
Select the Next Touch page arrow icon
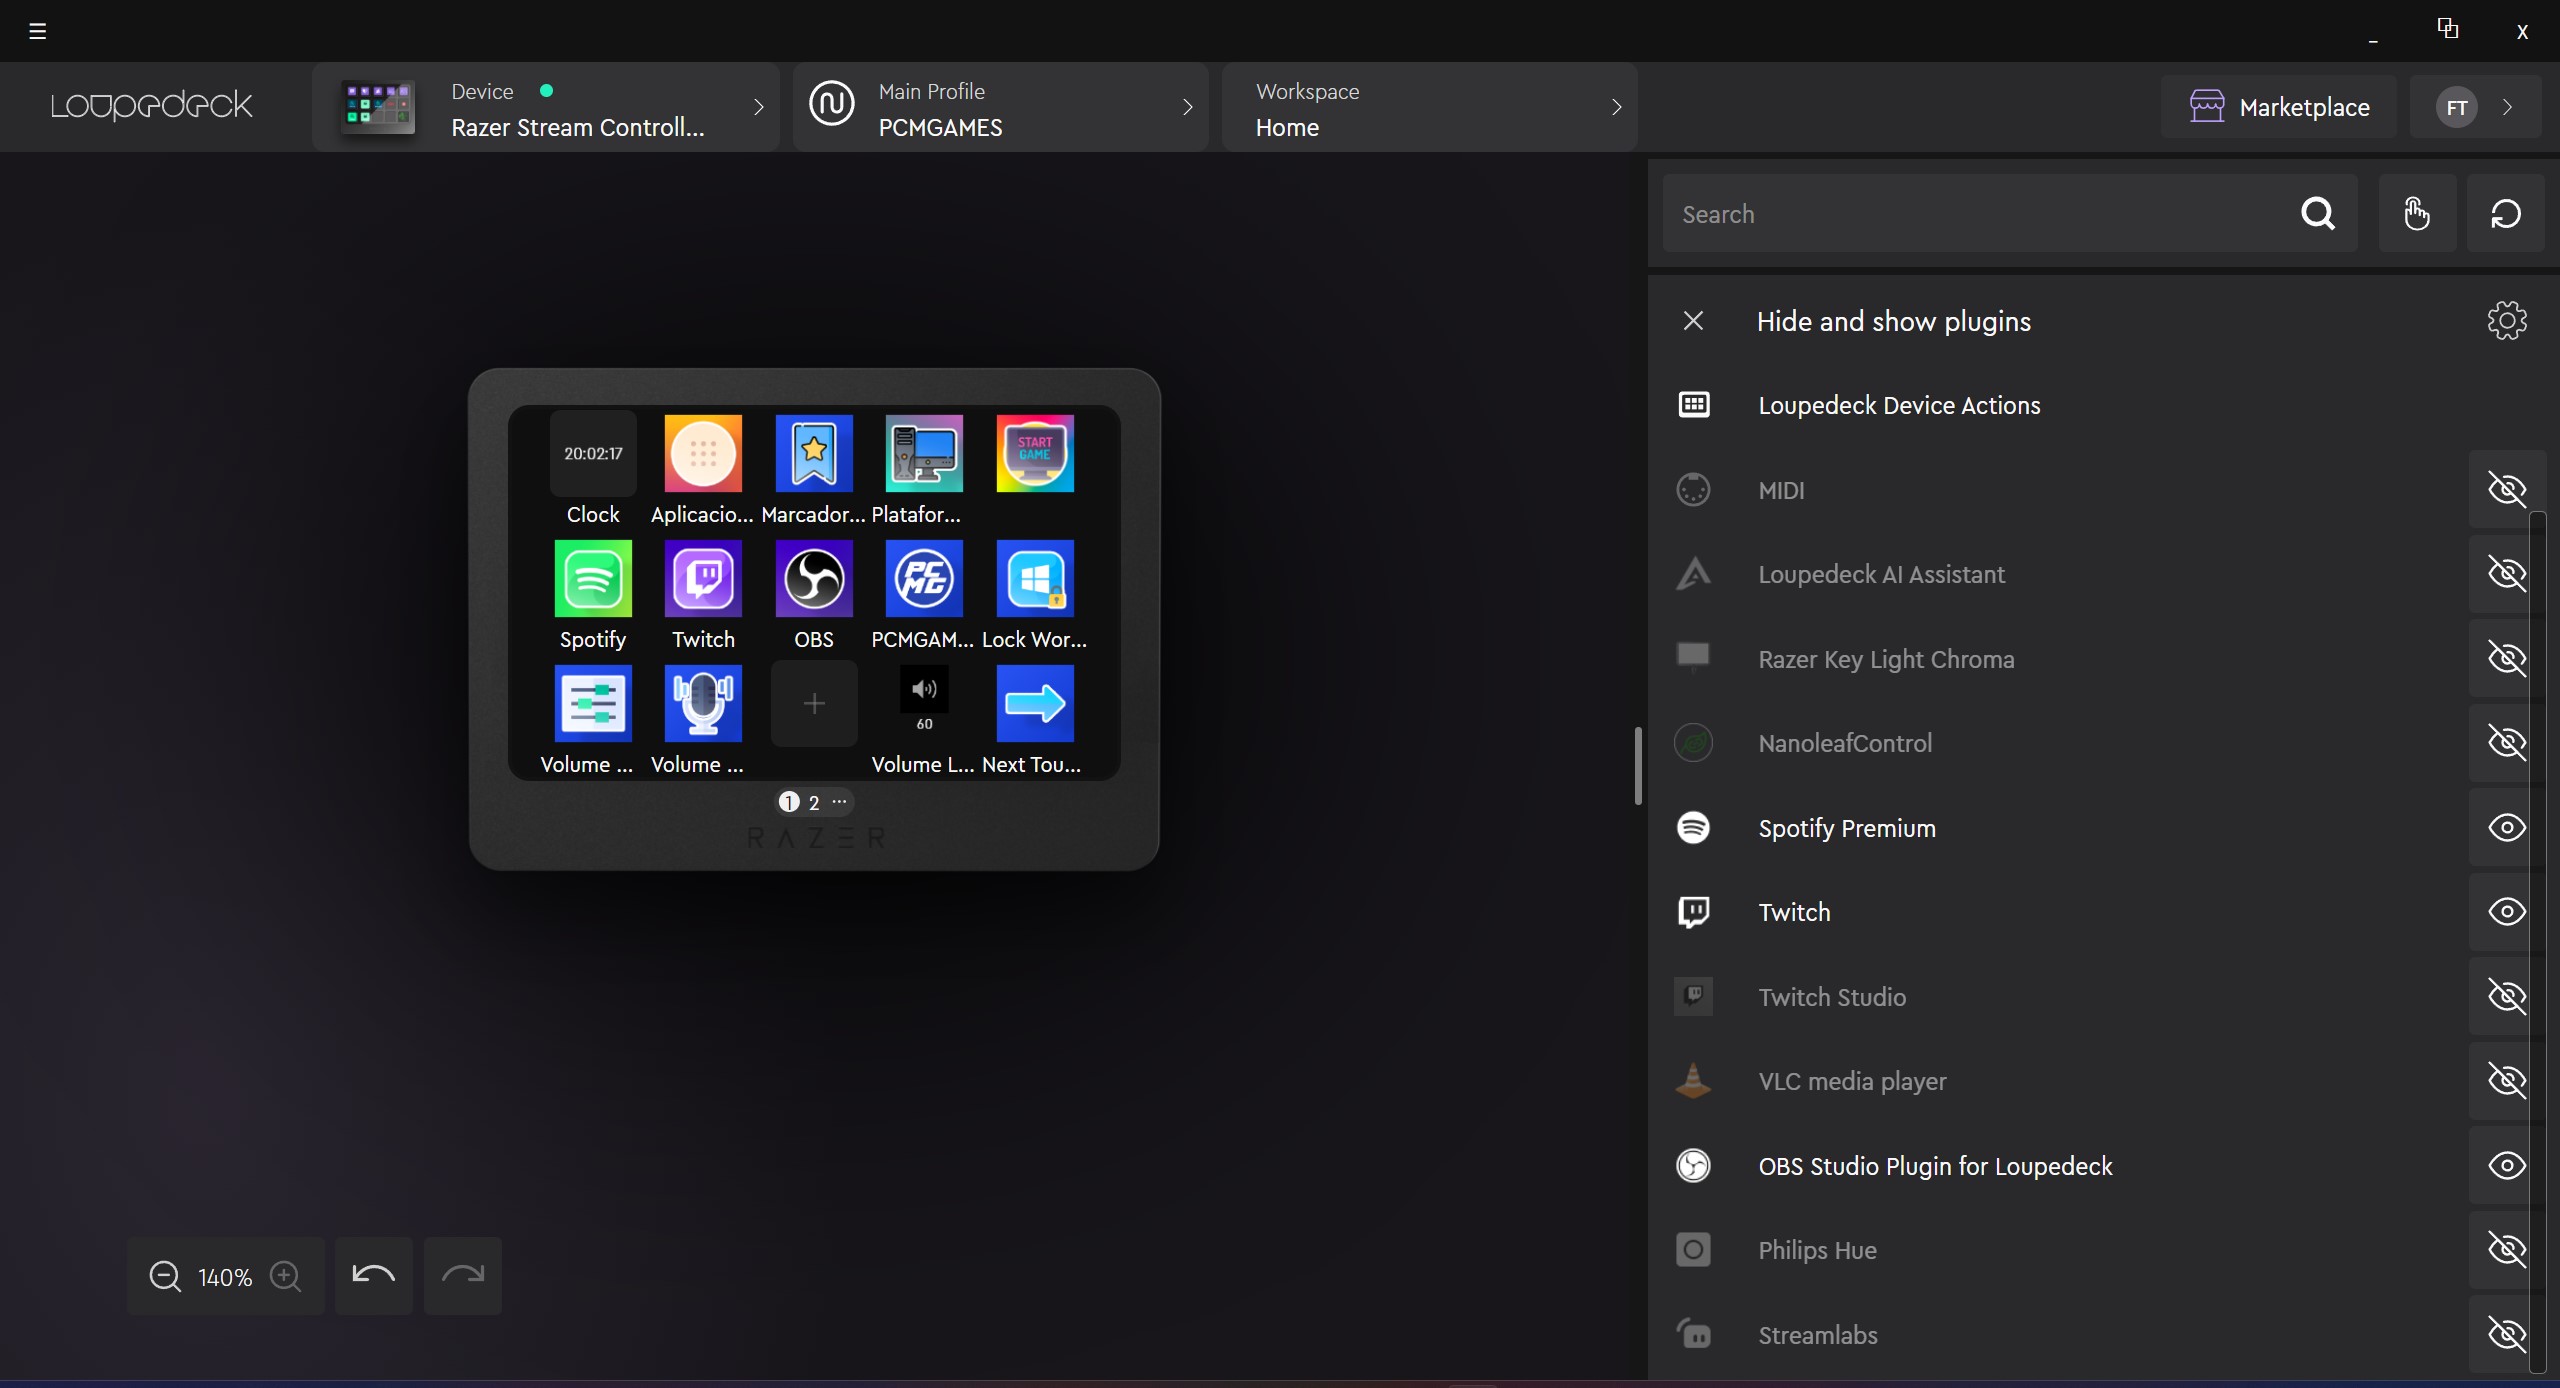[x=1035, y=703]
